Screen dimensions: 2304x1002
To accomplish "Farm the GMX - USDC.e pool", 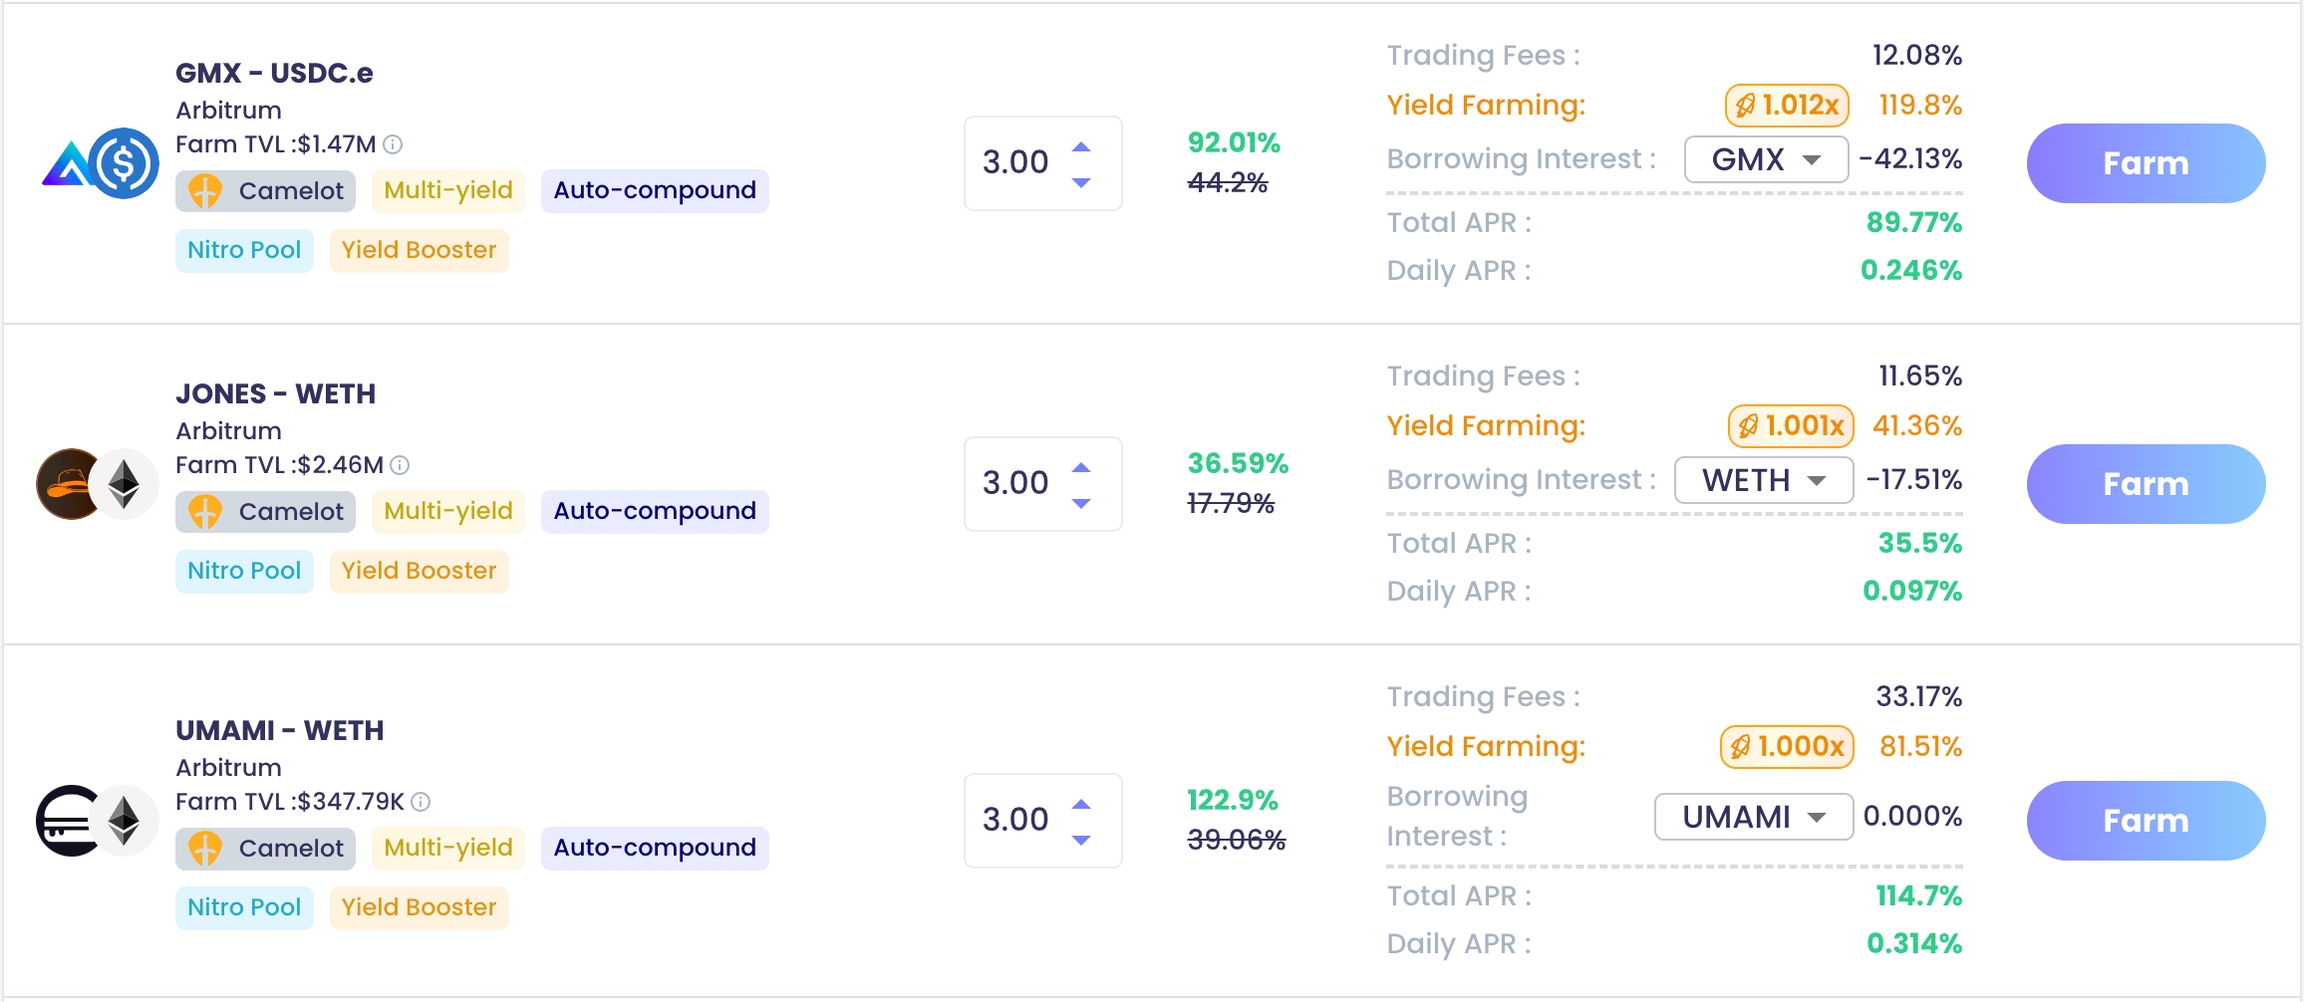I will click(x=2145, y=163).
